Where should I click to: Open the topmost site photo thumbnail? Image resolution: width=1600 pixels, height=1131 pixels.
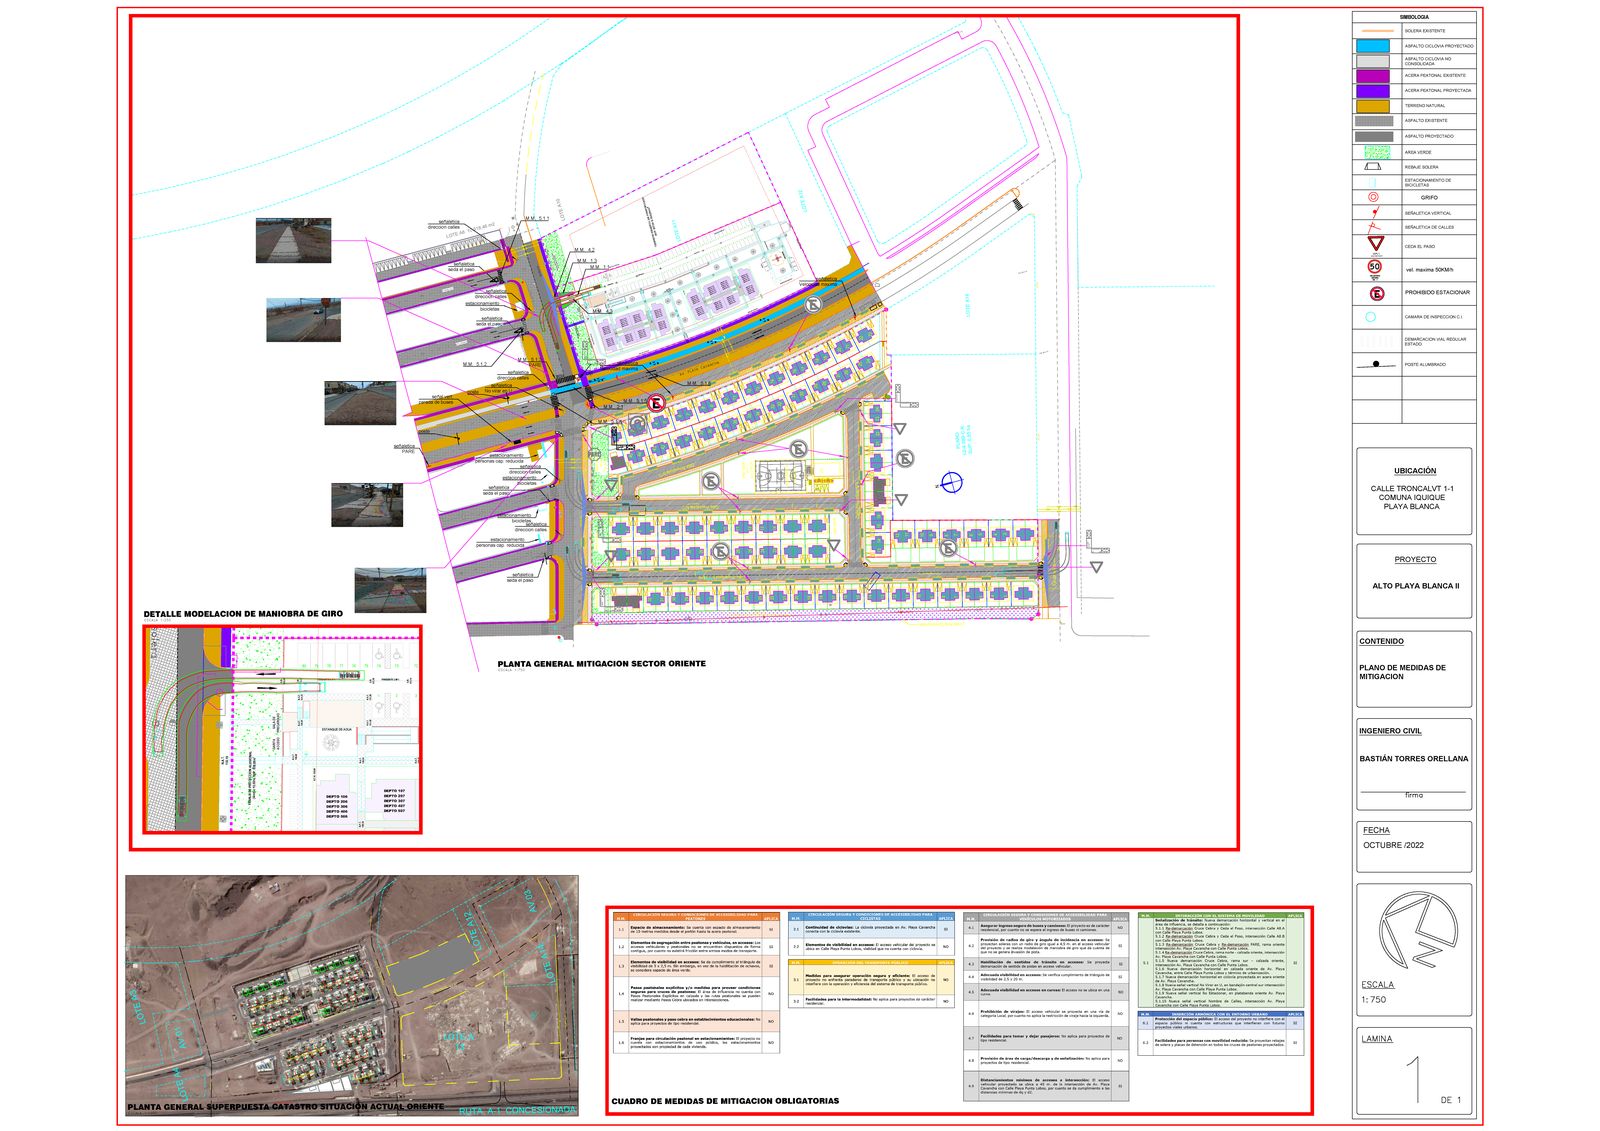click(x=294, y=241)
